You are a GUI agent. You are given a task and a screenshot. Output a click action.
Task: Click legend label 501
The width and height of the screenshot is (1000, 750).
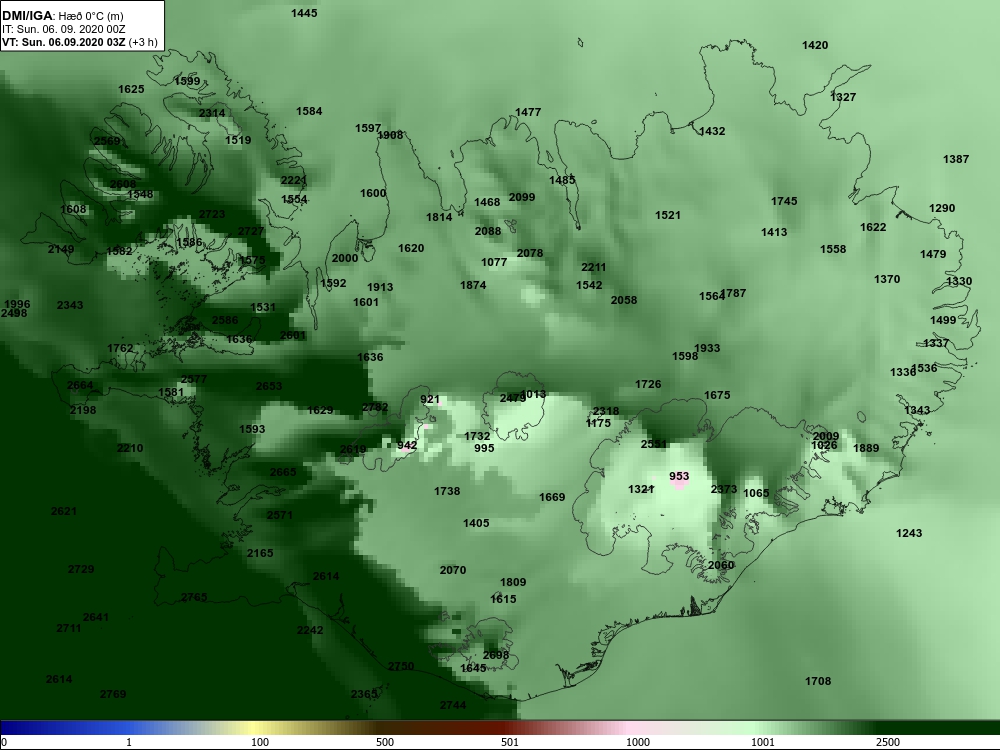coord(510,742)
